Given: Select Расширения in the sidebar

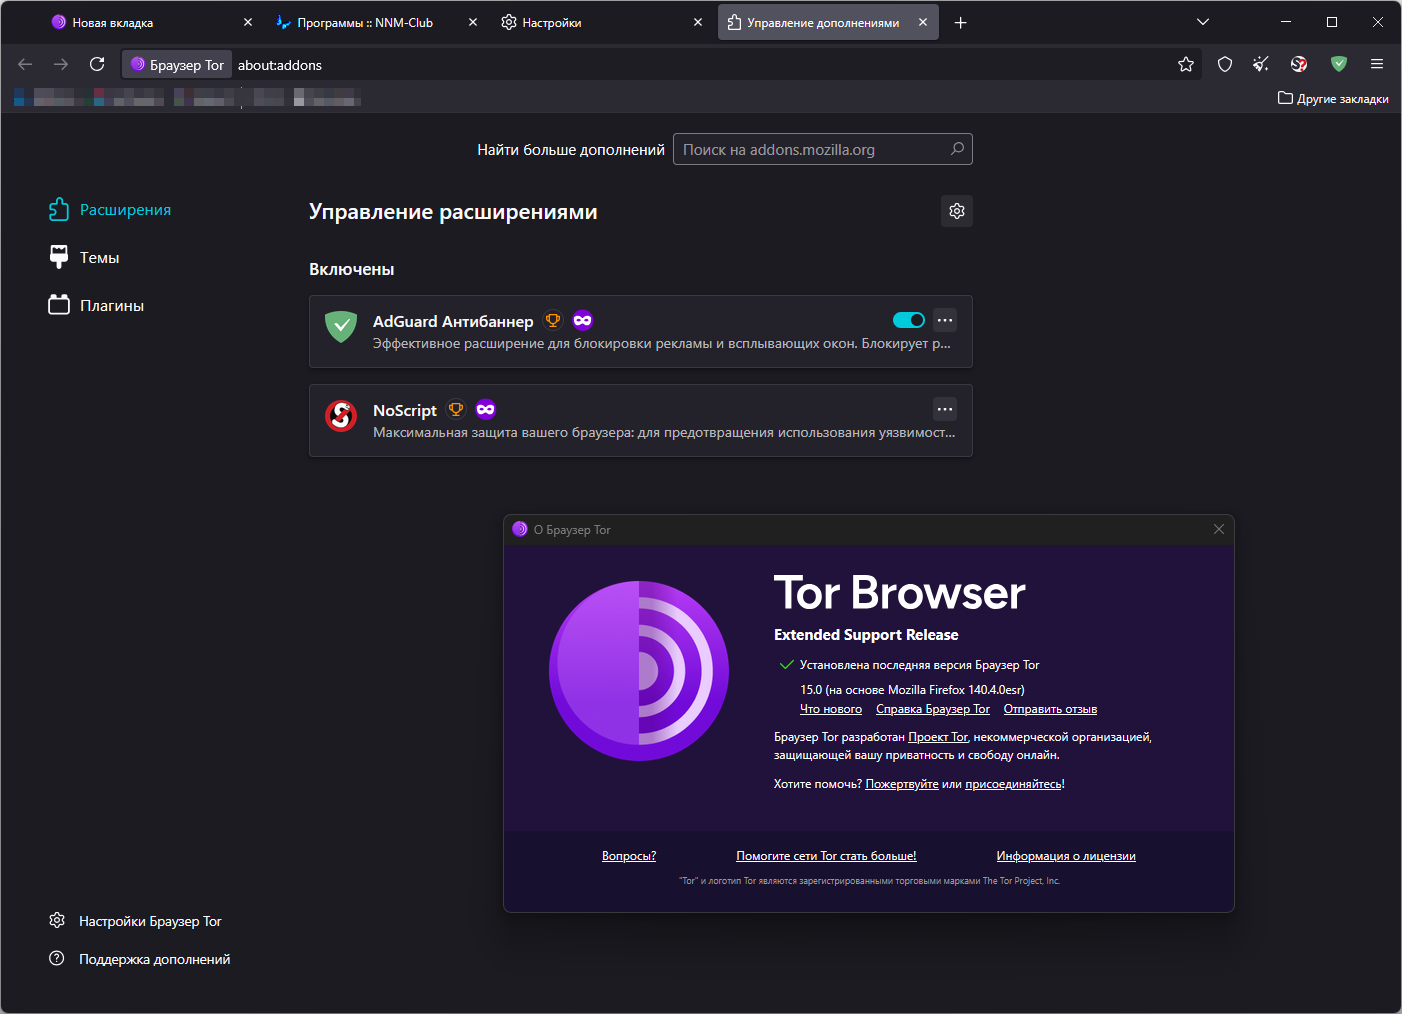Looking at the screenshot, I should click(x=110, y=210).
